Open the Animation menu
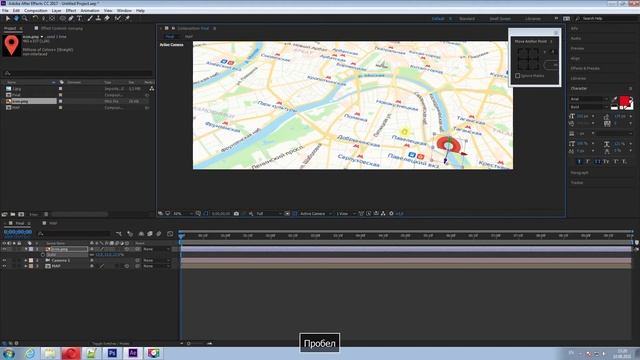The image size is (640, 360). [90, 11]
